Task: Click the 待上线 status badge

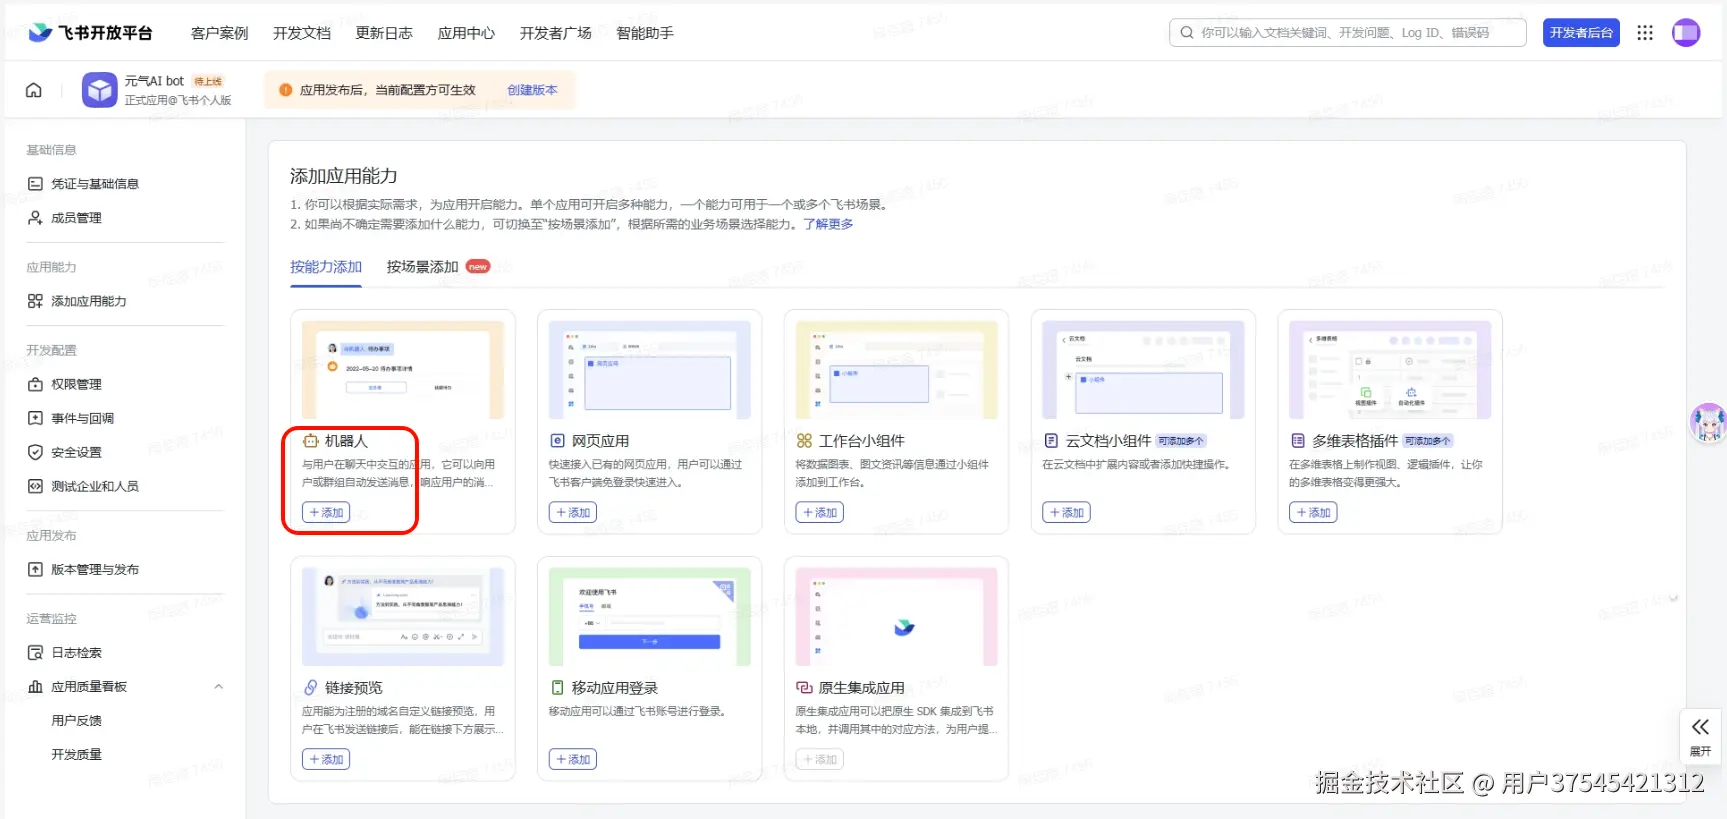Action: point(208,82)
